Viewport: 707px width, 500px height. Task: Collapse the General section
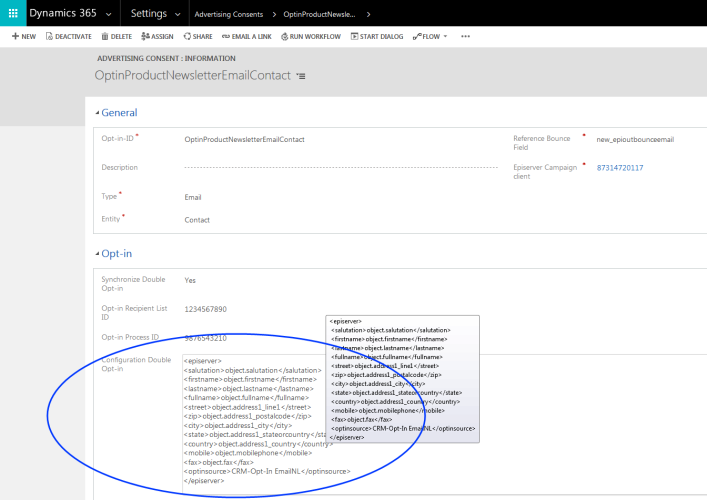pos(97,113)
